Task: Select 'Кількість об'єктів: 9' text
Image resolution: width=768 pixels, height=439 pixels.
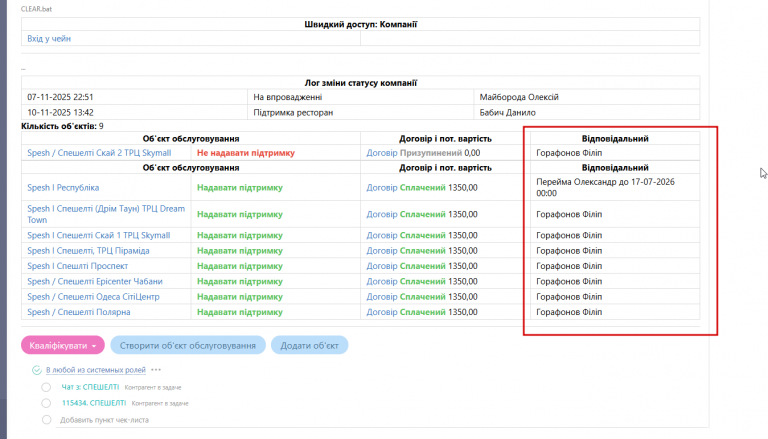Action: pyautogui.click(x=62, y=126)
